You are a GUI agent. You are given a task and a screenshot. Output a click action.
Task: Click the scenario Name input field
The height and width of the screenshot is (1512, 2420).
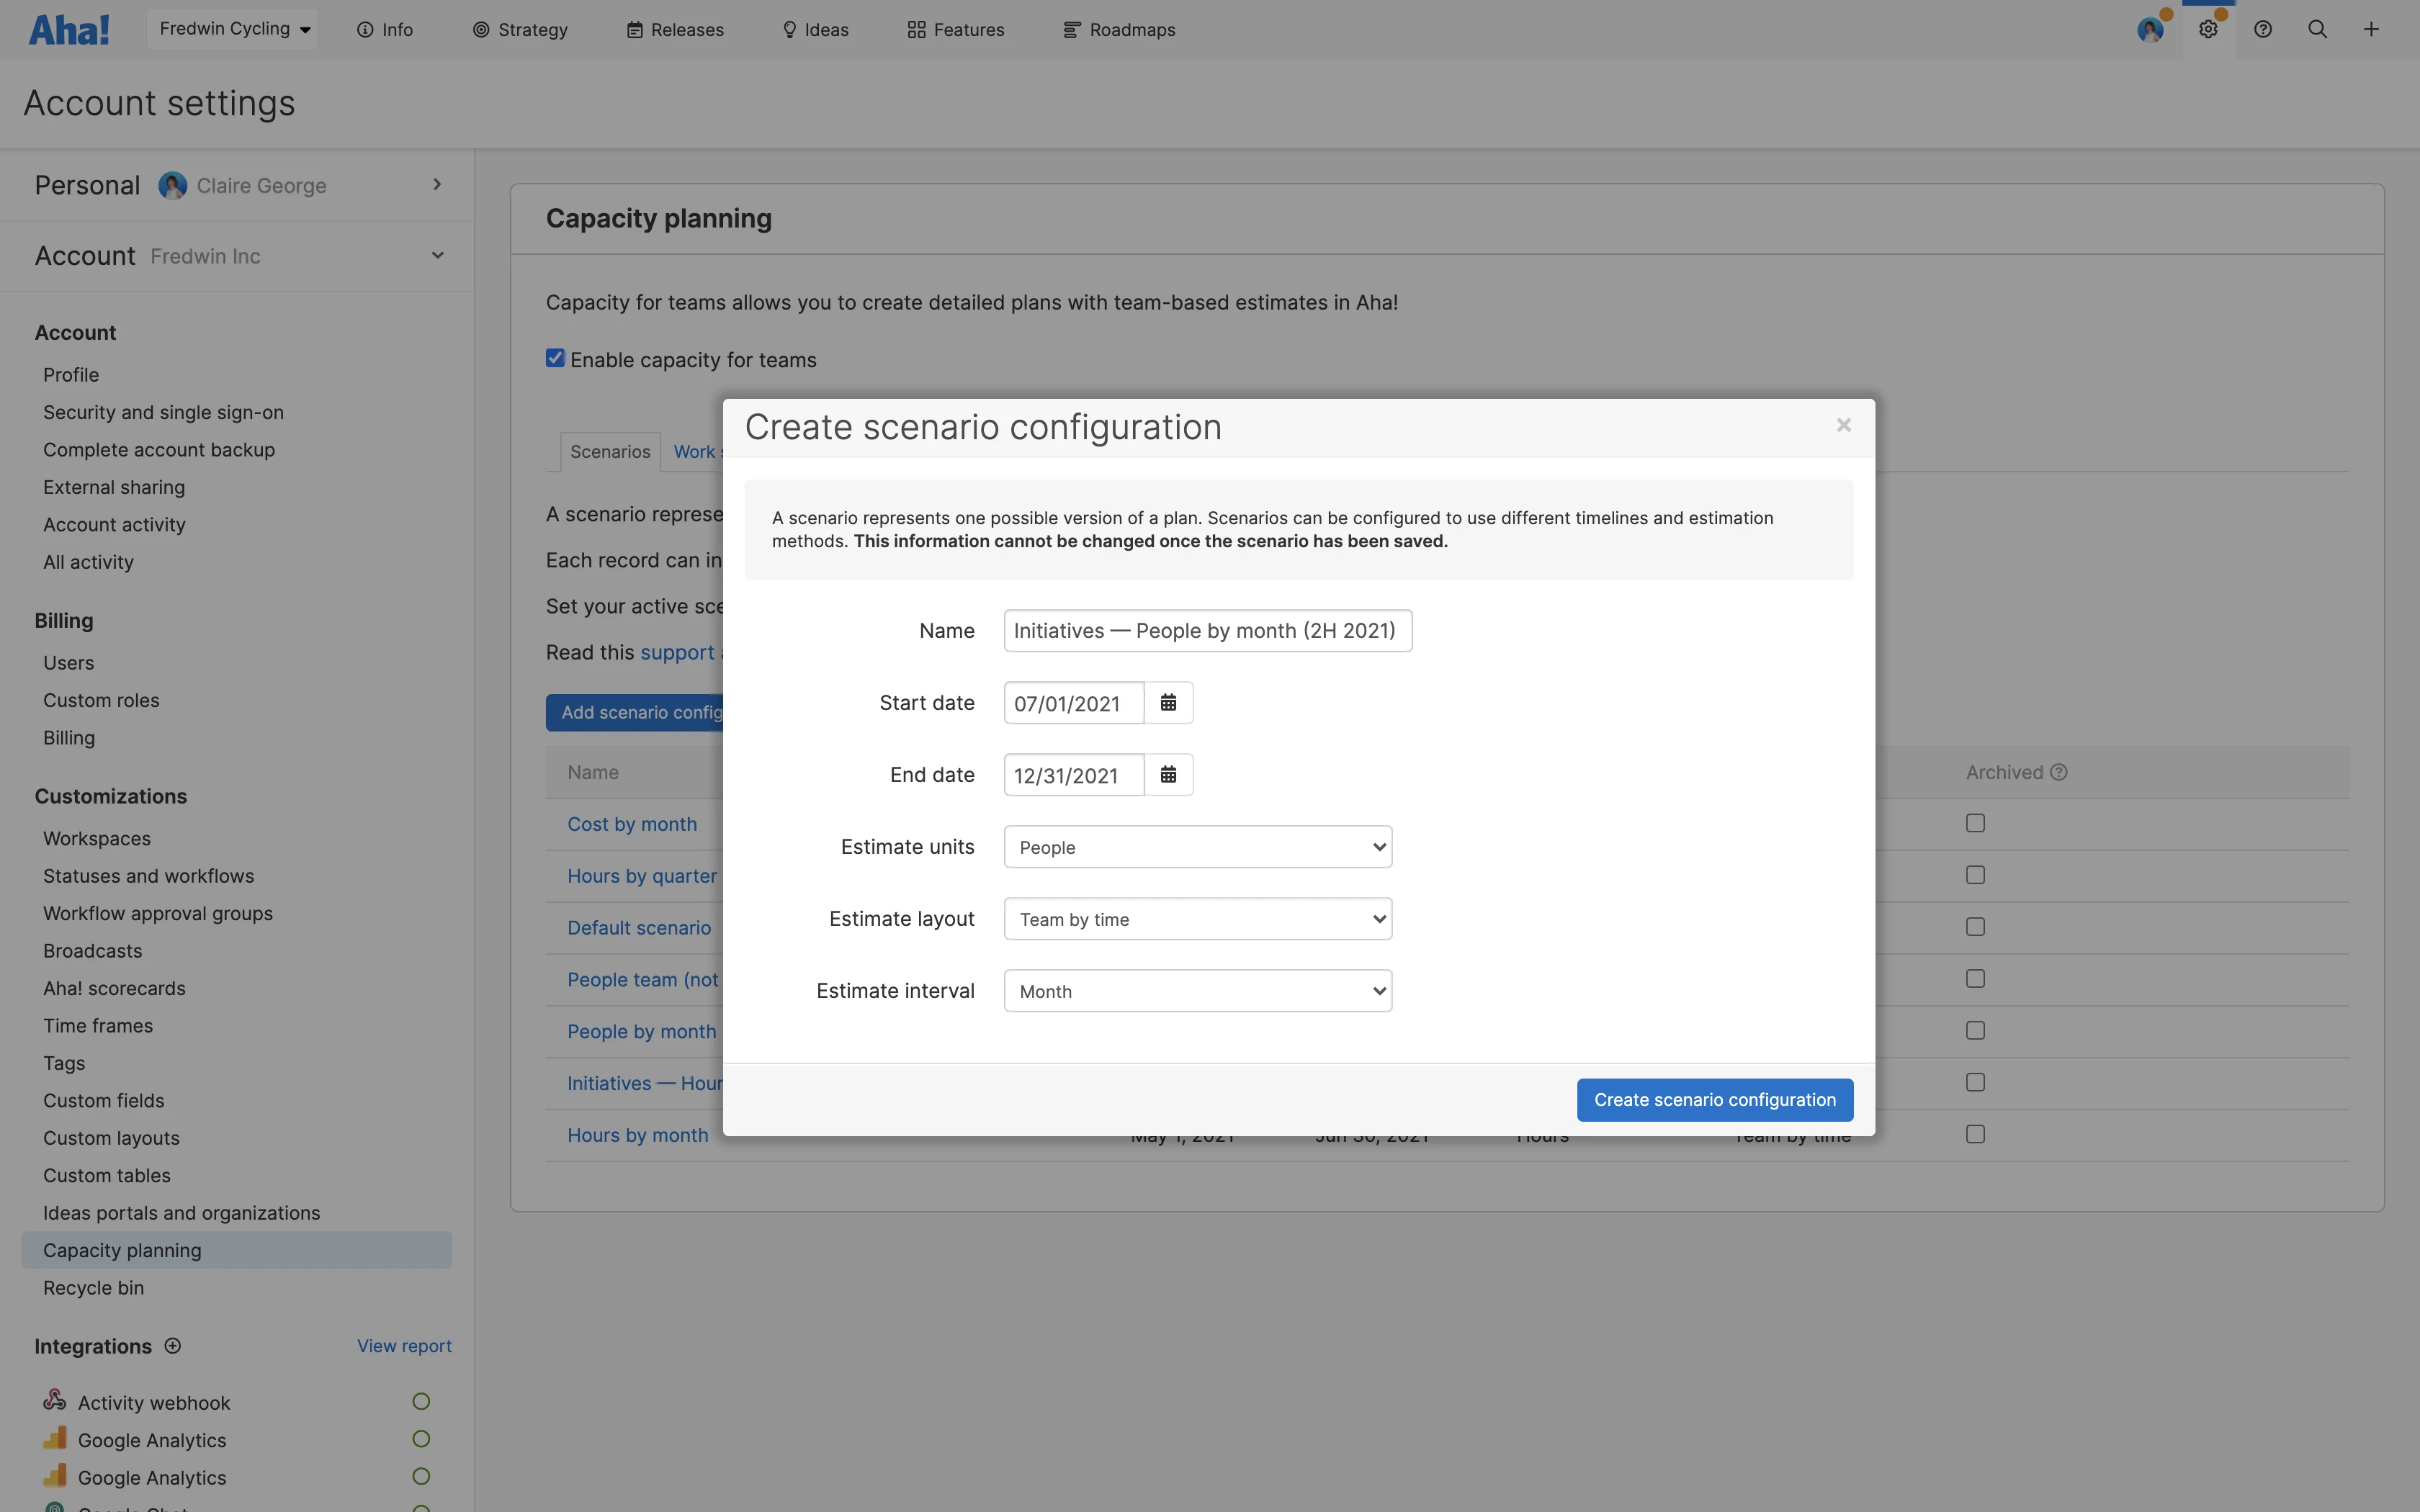(1207, 631)
